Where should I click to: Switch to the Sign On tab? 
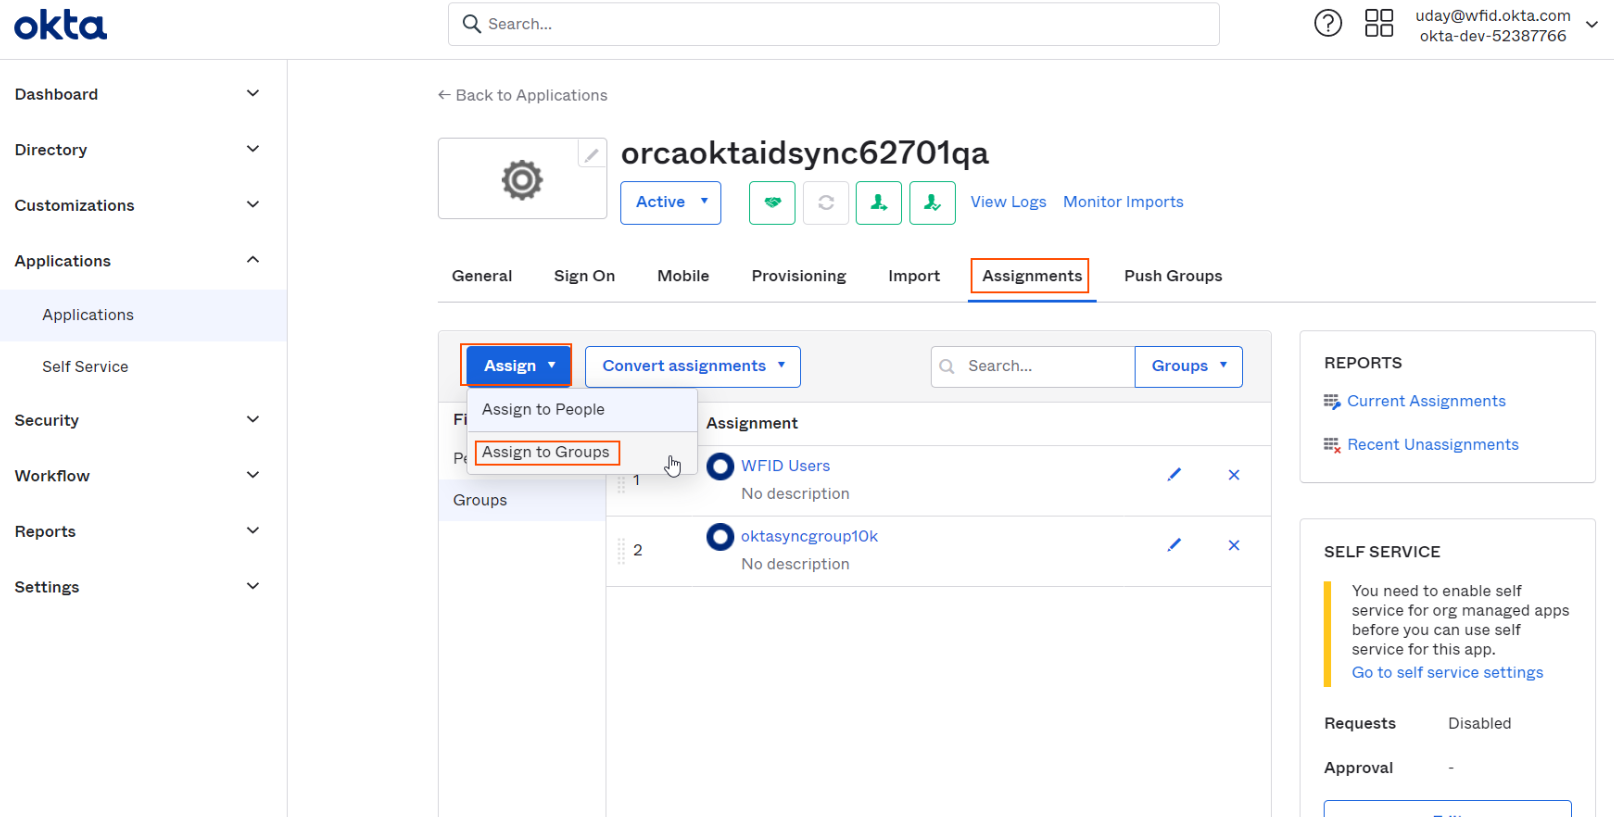(x=584, y=276)
